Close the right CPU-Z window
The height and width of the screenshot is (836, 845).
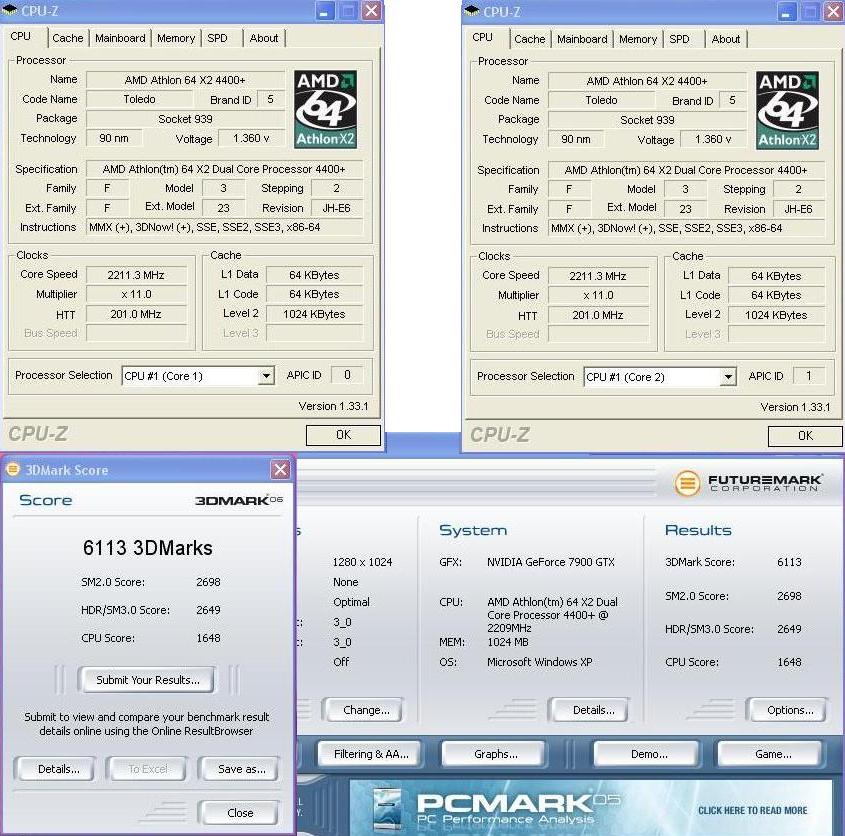833,12
